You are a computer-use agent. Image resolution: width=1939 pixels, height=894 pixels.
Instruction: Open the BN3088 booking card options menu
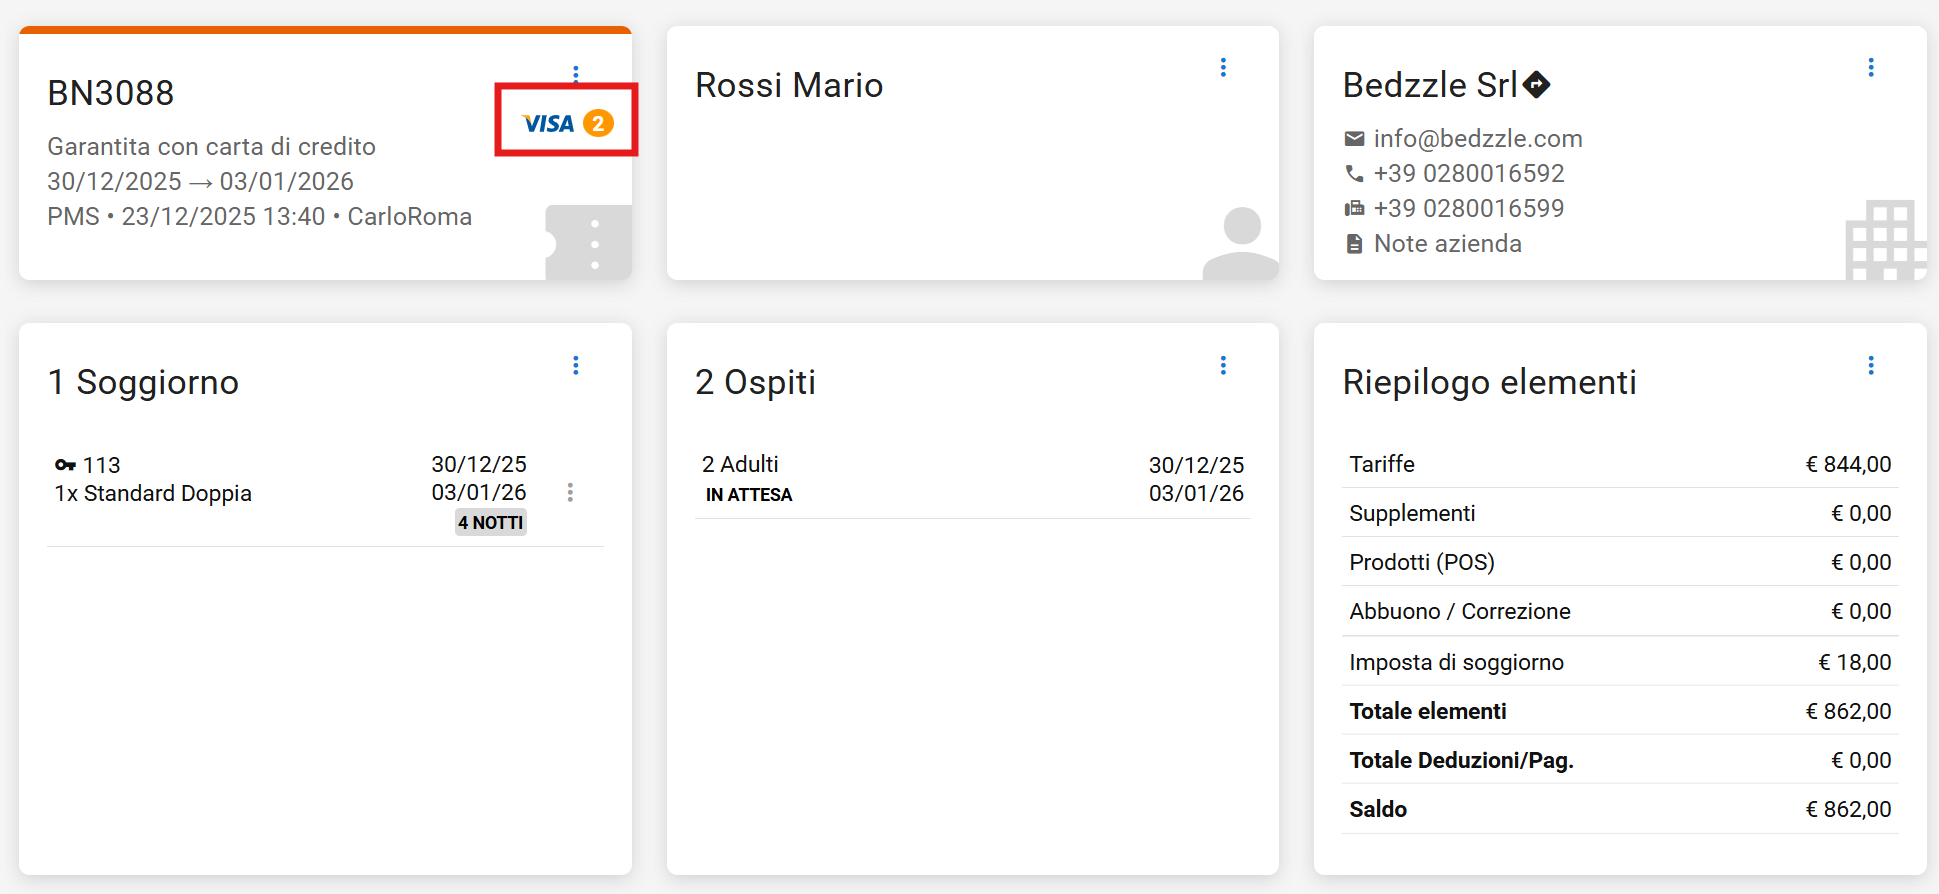(576, 73)
